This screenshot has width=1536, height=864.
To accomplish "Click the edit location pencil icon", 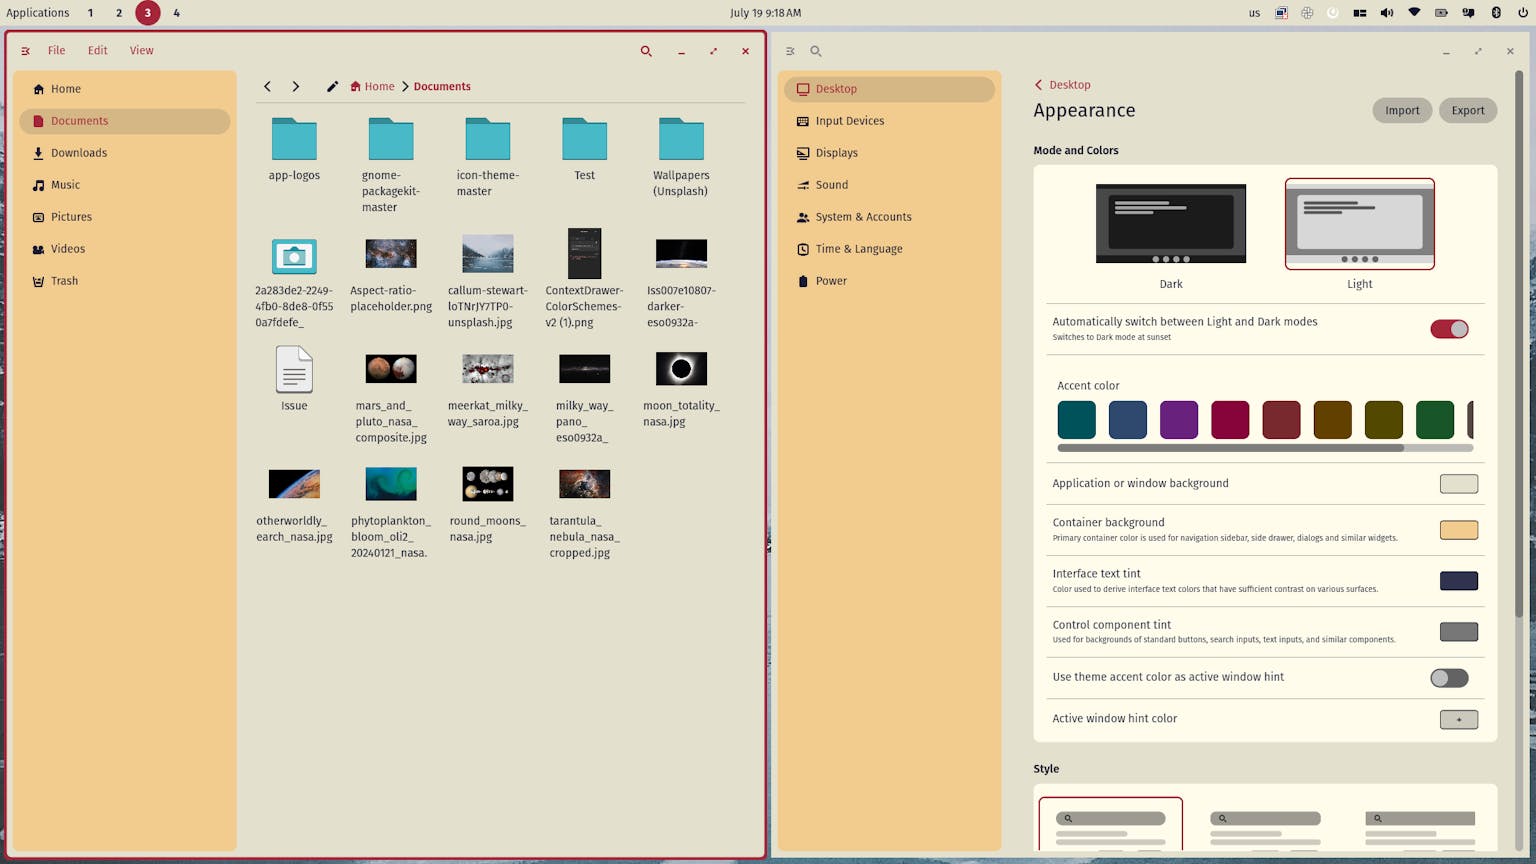I will click(x=332, y=87).
